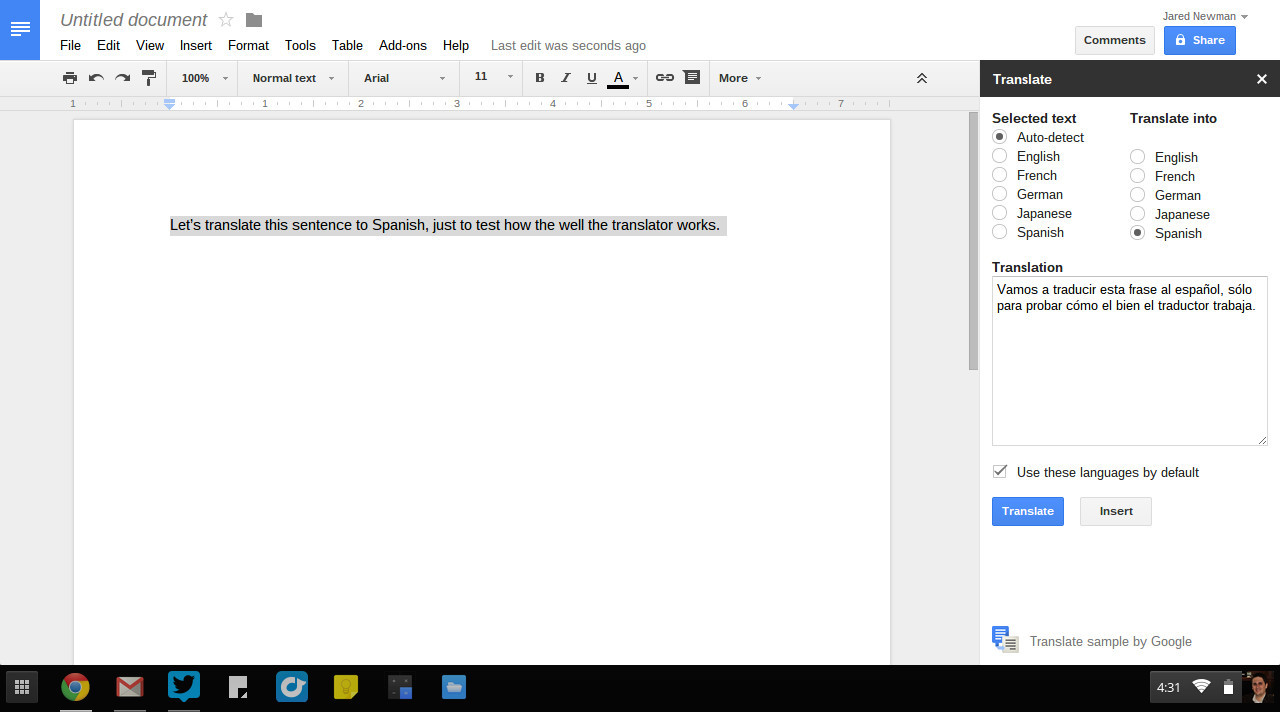The image size is (1280, 712).
Task: Open the move-to-folder icon
Action: tap(254, 20)
